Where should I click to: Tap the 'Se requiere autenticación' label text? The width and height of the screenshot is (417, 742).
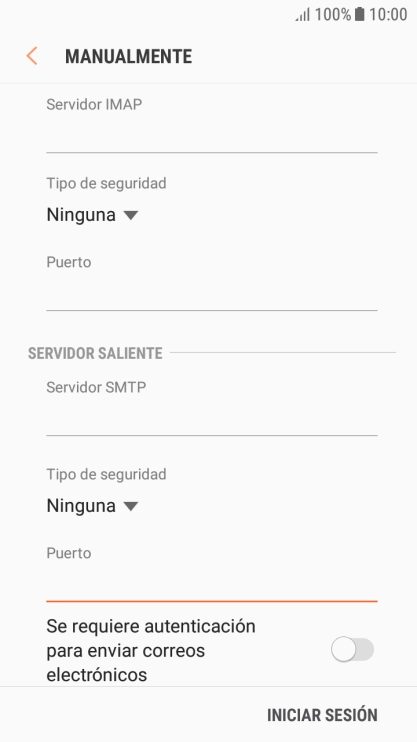click(x=151, y=626)
